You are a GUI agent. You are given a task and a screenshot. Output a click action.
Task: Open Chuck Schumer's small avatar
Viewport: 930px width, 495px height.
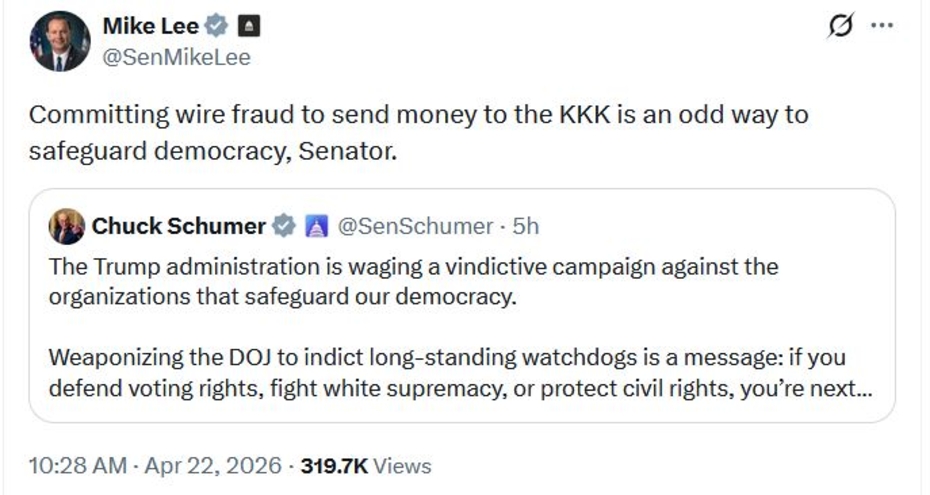click(67, 227)
